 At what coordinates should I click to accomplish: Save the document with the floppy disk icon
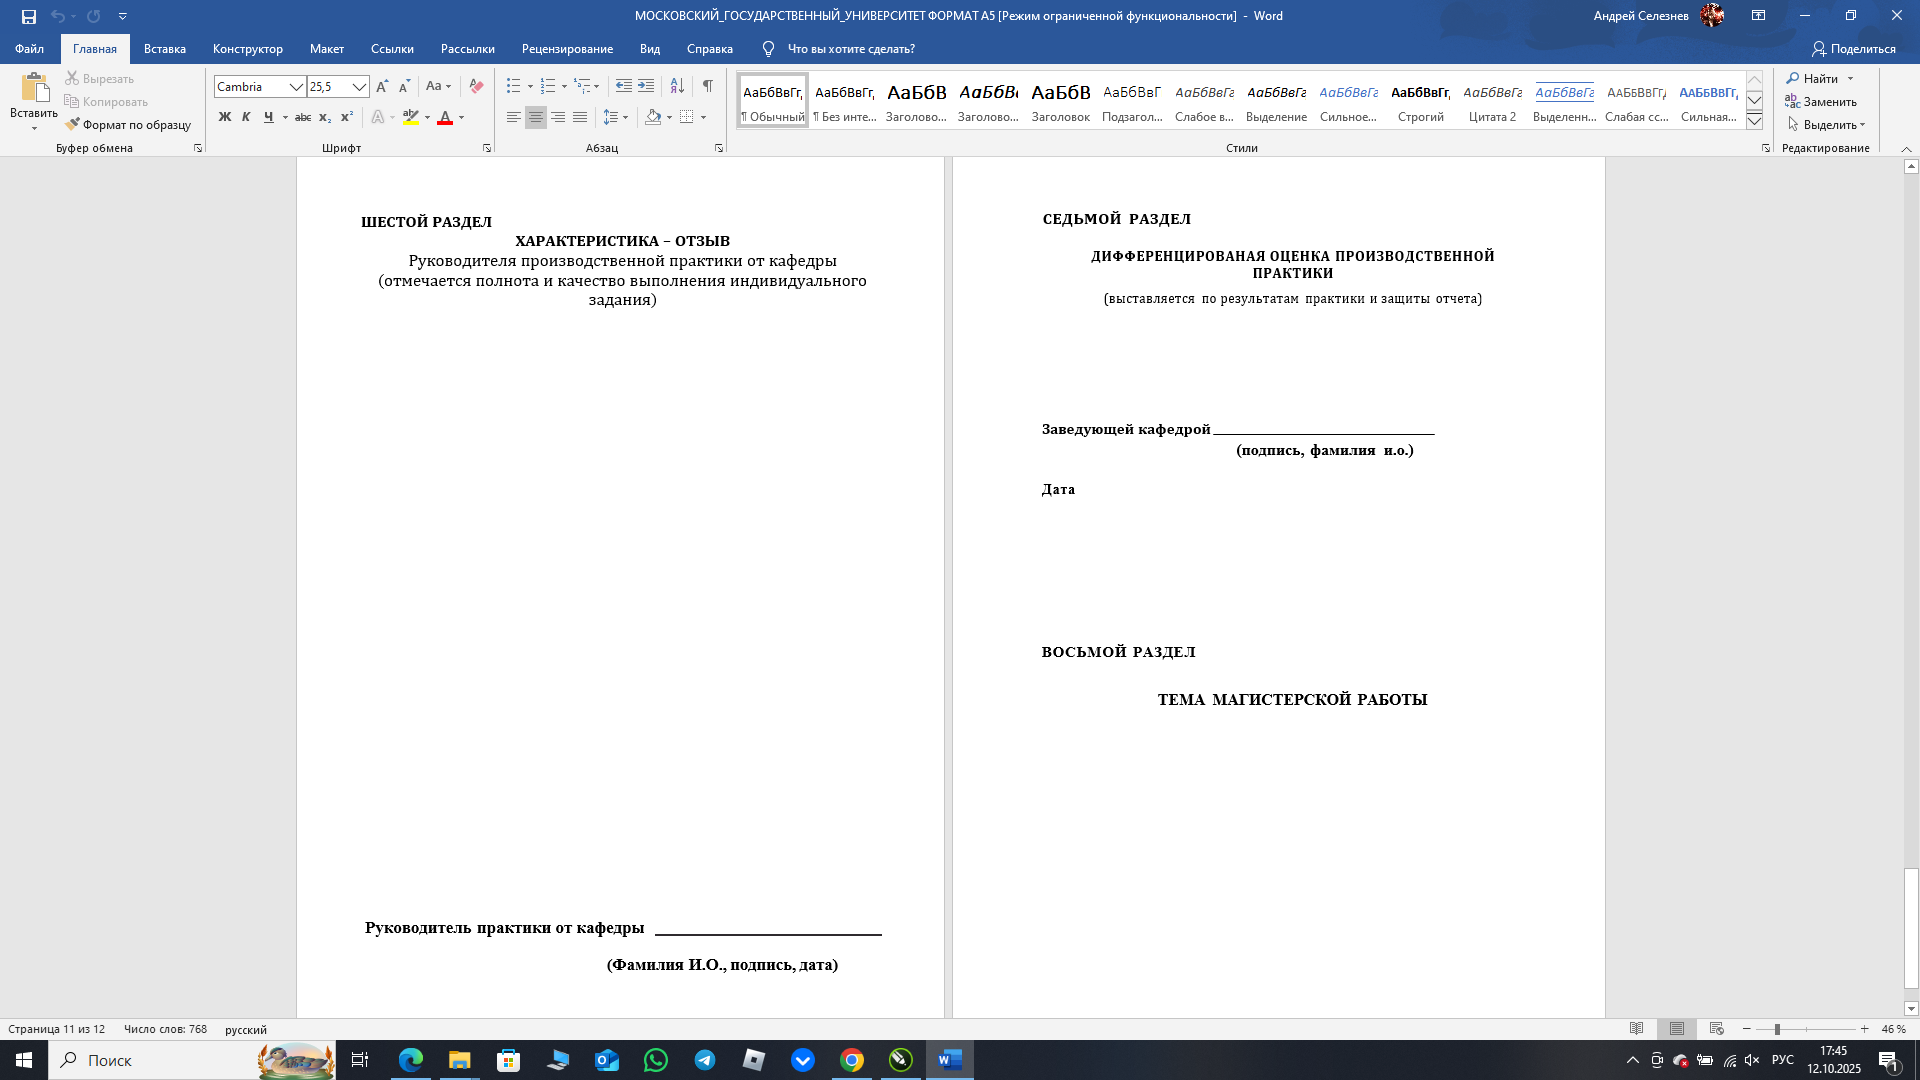29,16
